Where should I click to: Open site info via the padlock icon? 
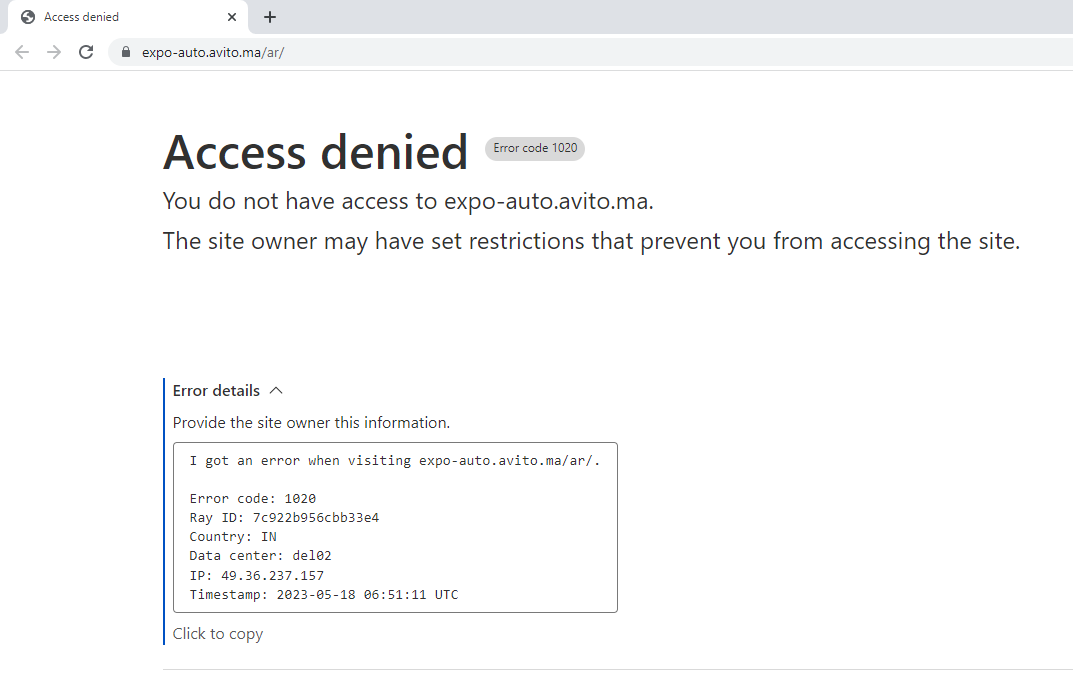(125, 52)
